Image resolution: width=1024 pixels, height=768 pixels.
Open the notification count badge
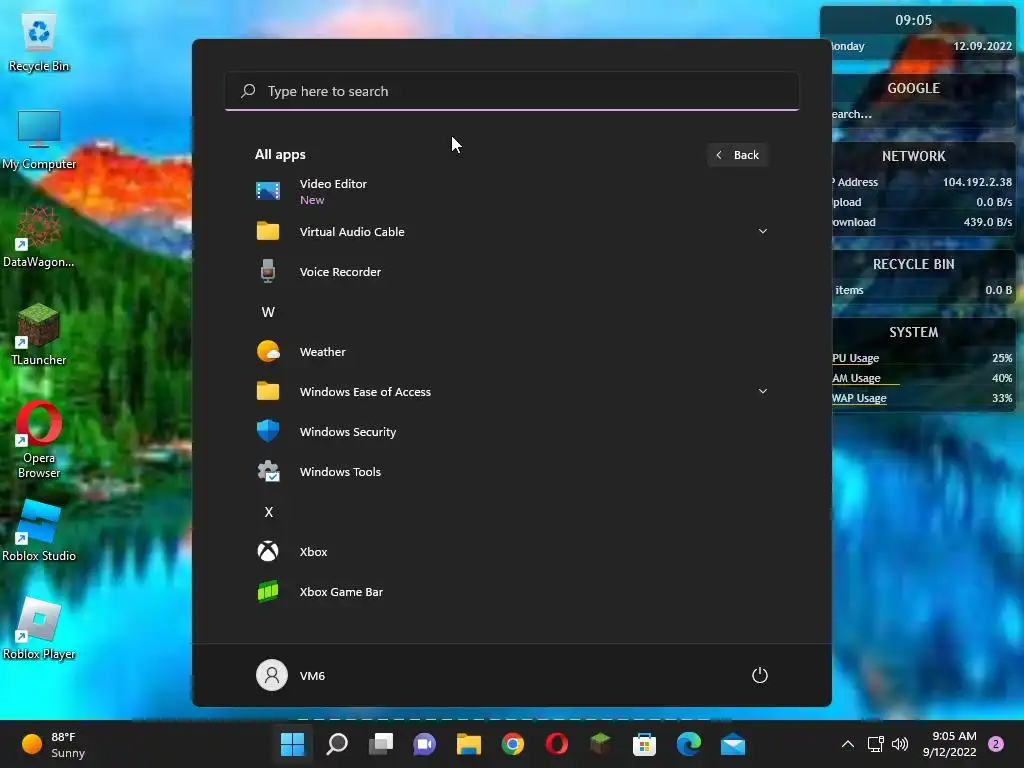996,744
